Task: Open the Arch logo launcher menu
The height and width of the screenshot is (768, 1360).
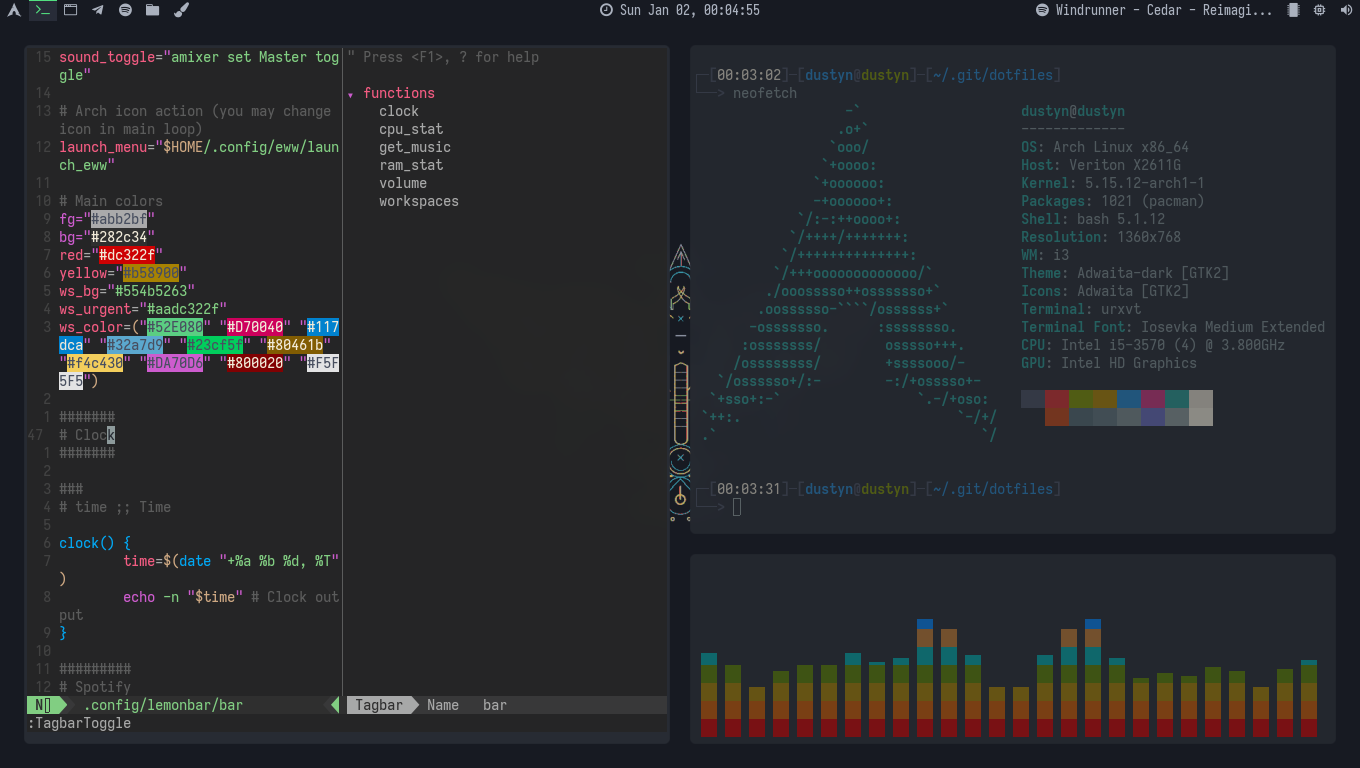Action: point(14,10)
